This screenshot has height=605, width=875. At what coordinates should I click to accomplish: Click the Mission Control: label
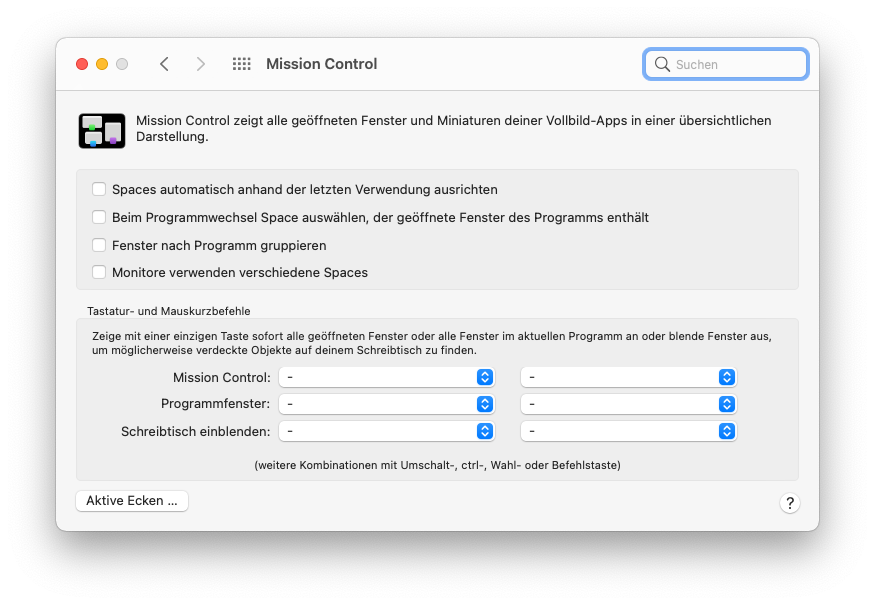[222, 377]
